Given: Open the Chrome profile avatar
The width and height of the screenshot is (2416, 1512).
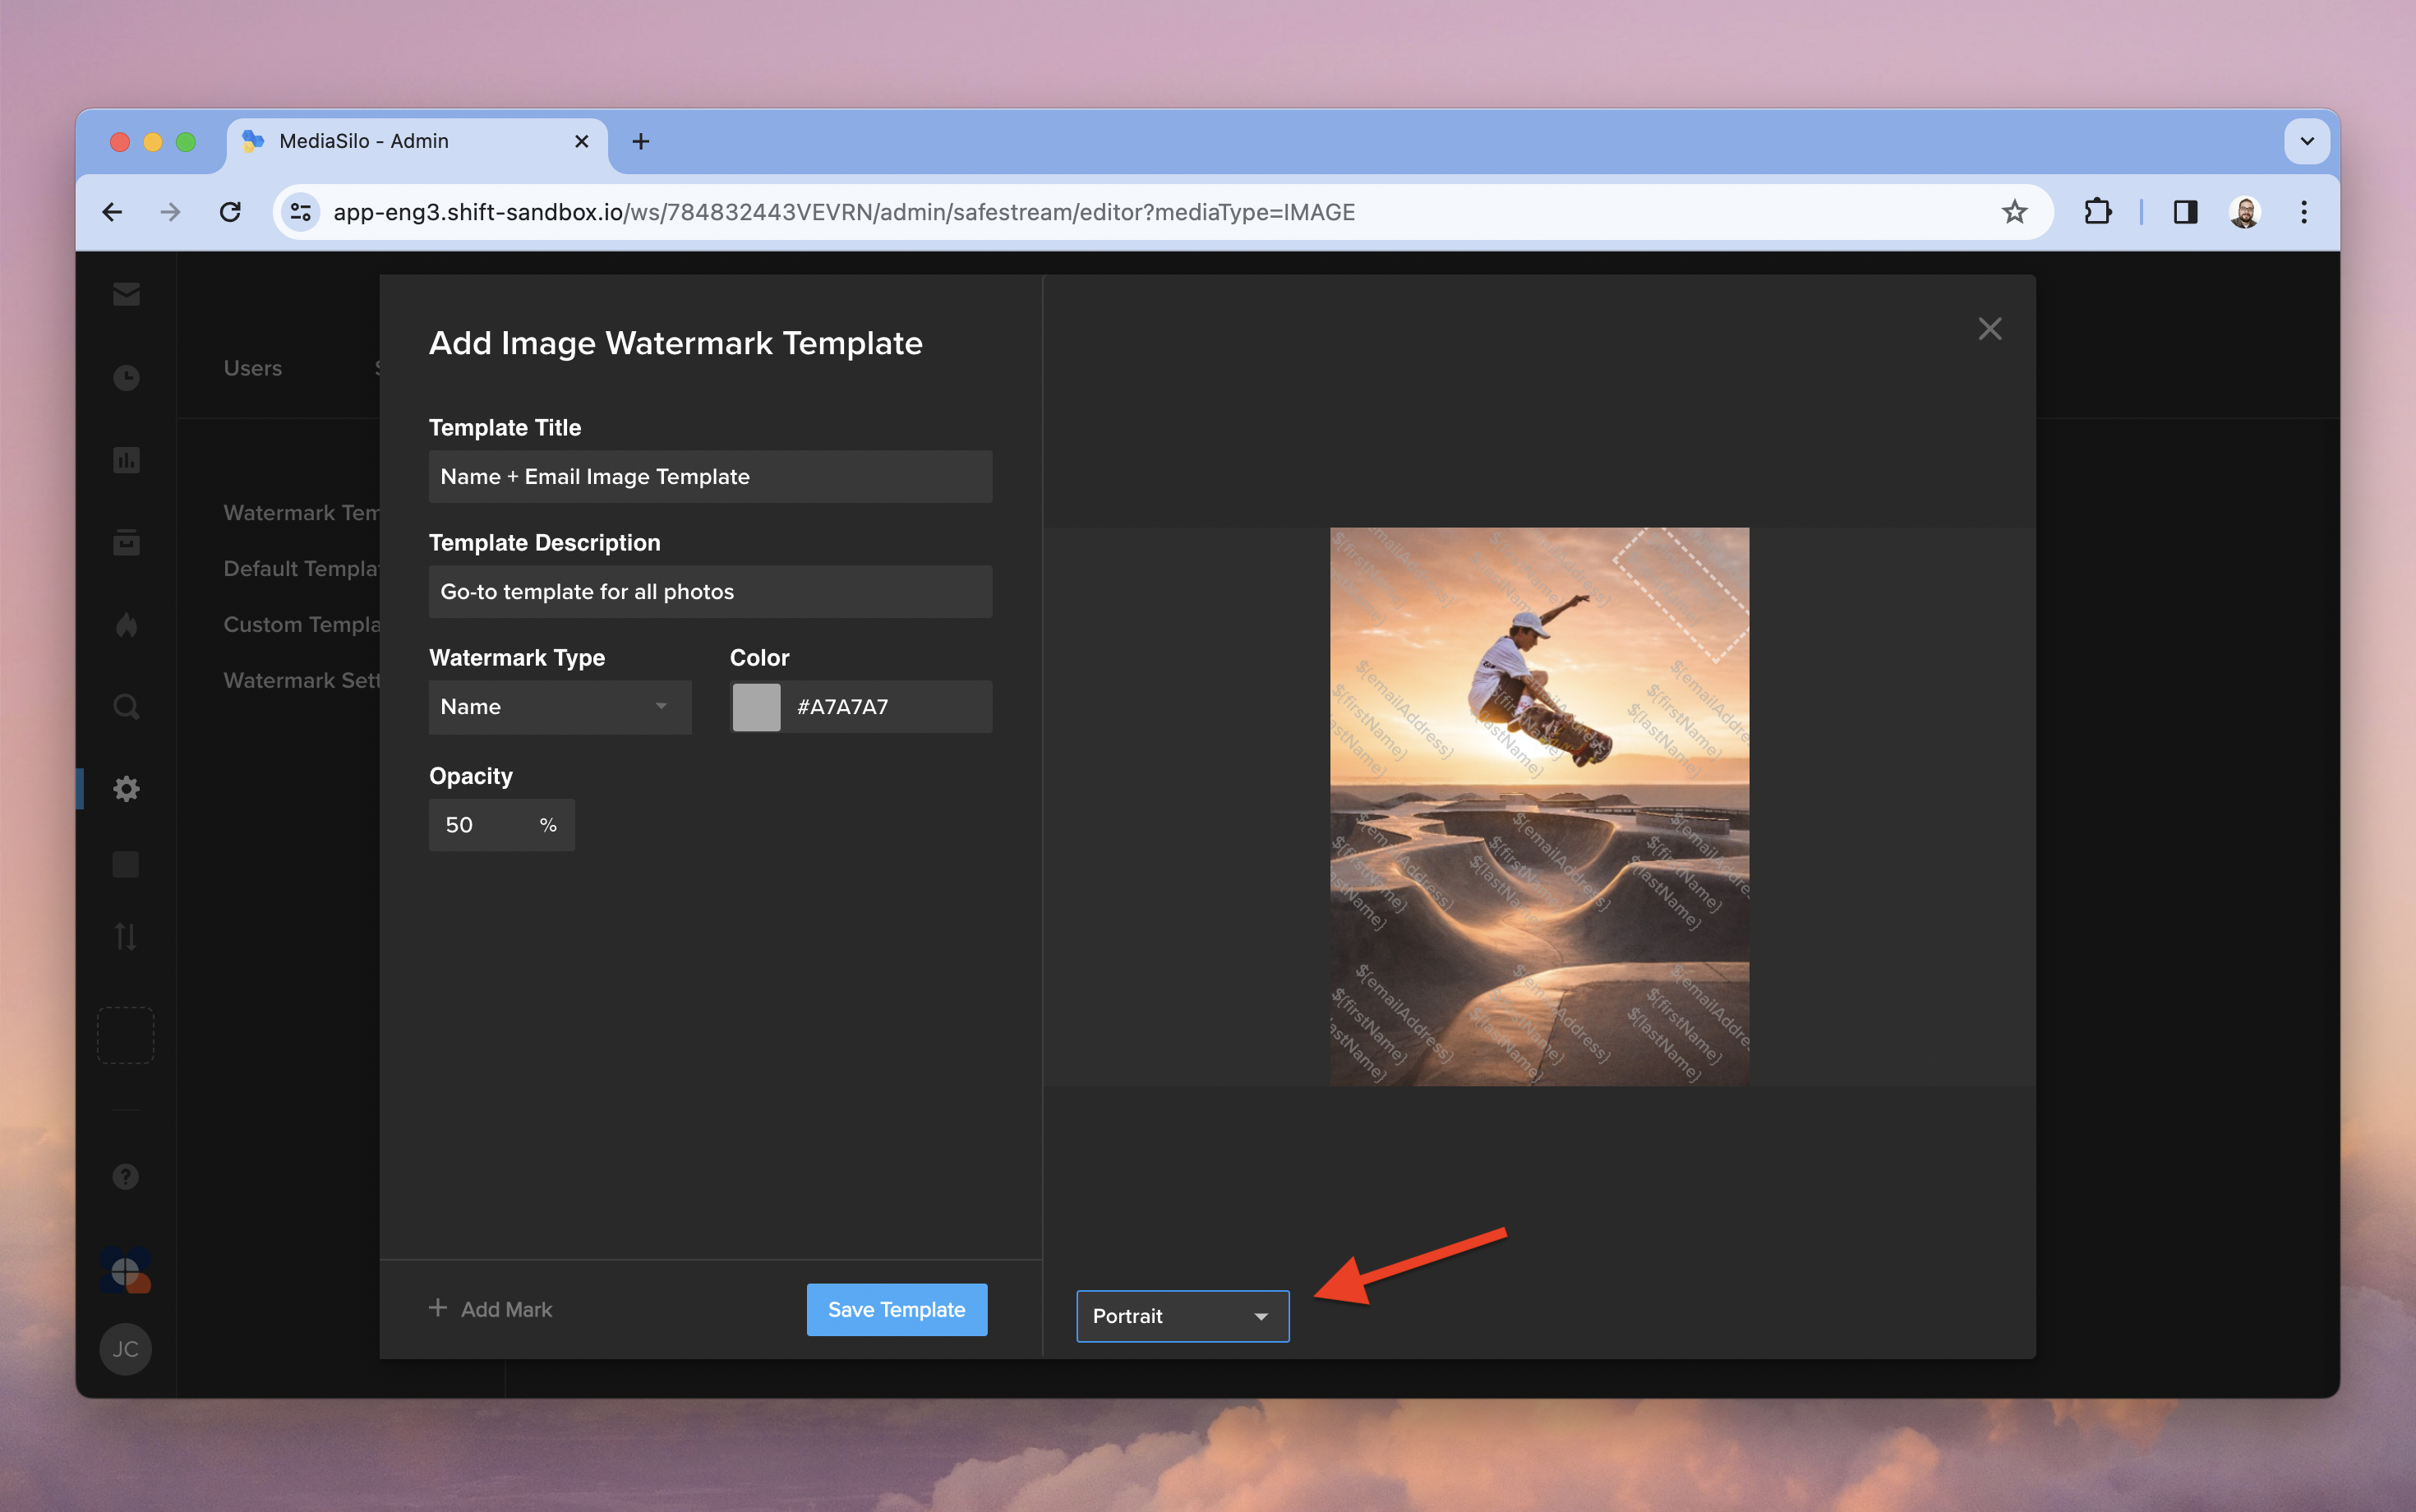Looking at the screenshot, I should (2245, 212).
